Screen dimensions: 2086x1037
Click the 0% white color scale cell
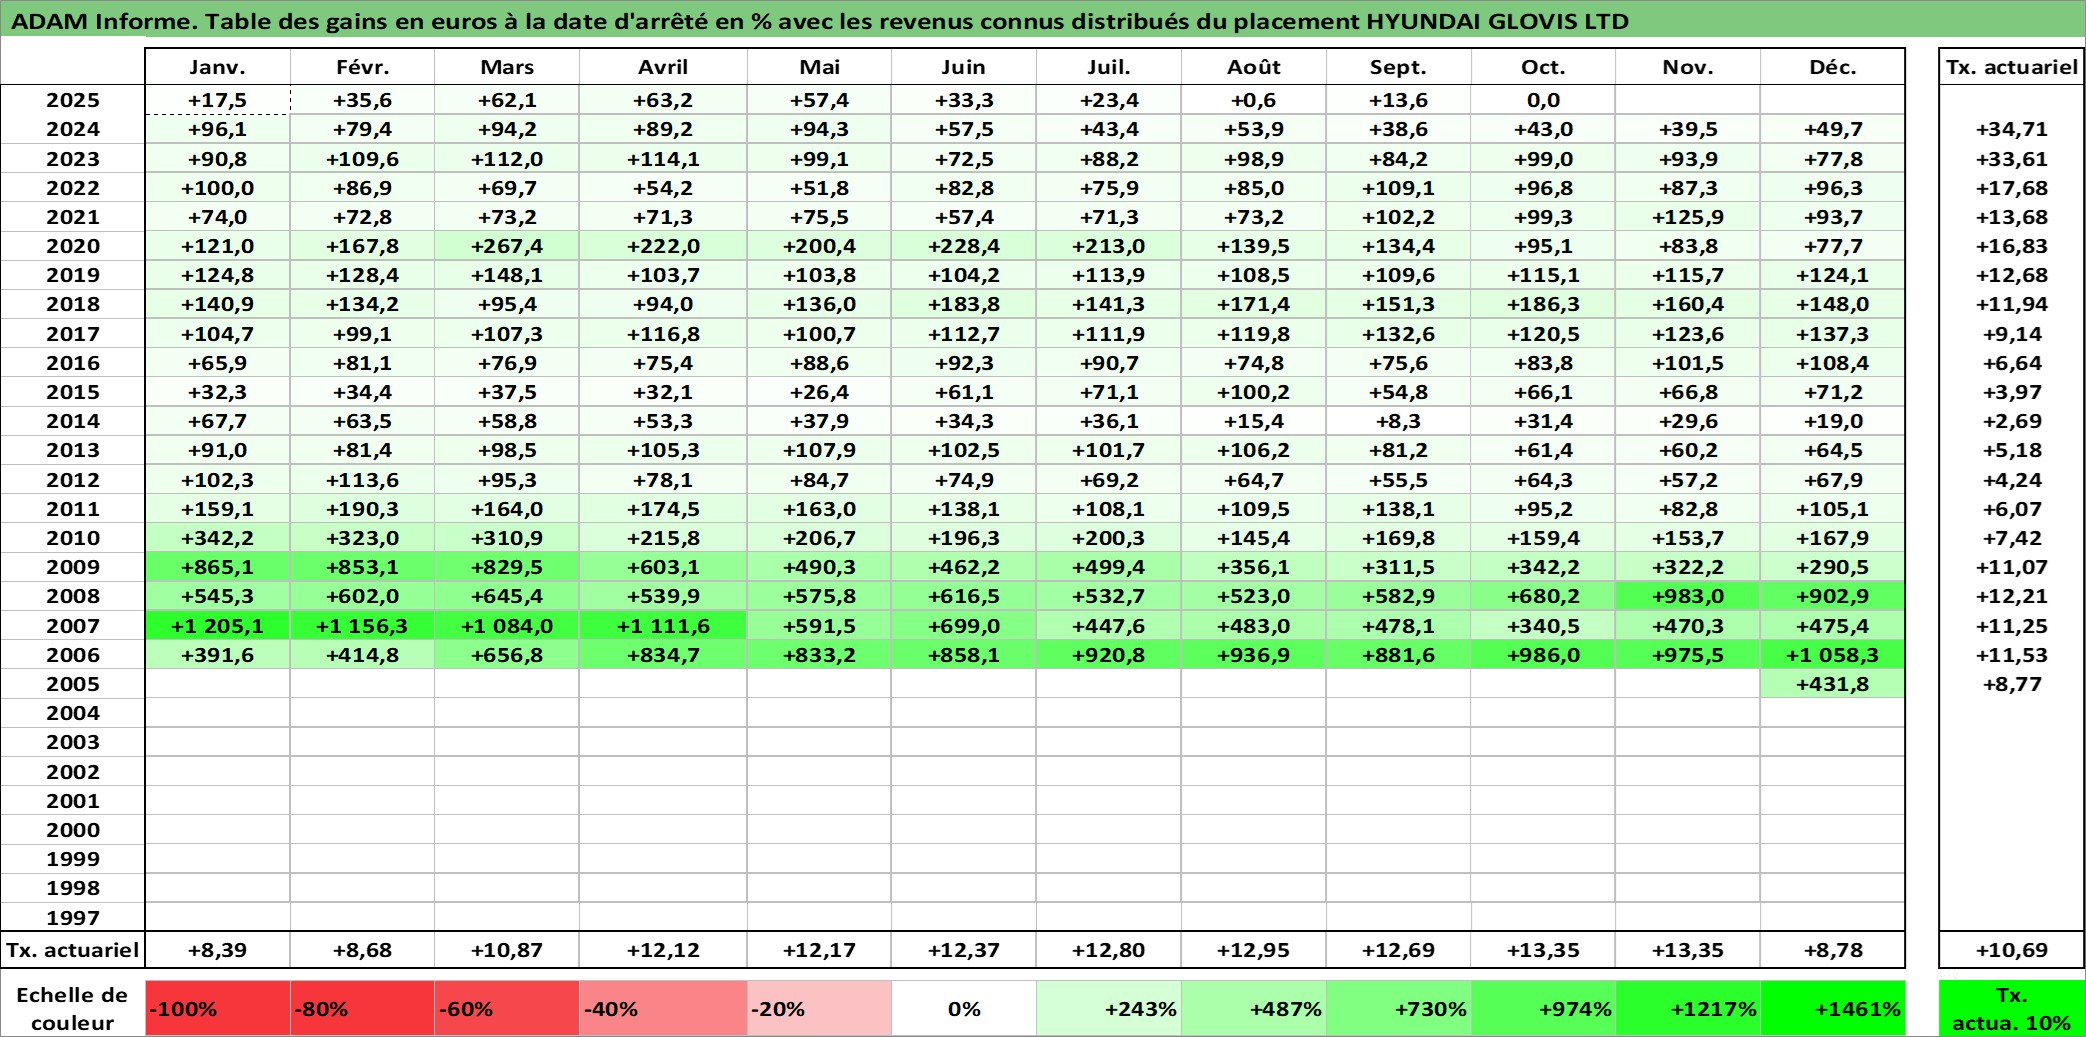964,1008
